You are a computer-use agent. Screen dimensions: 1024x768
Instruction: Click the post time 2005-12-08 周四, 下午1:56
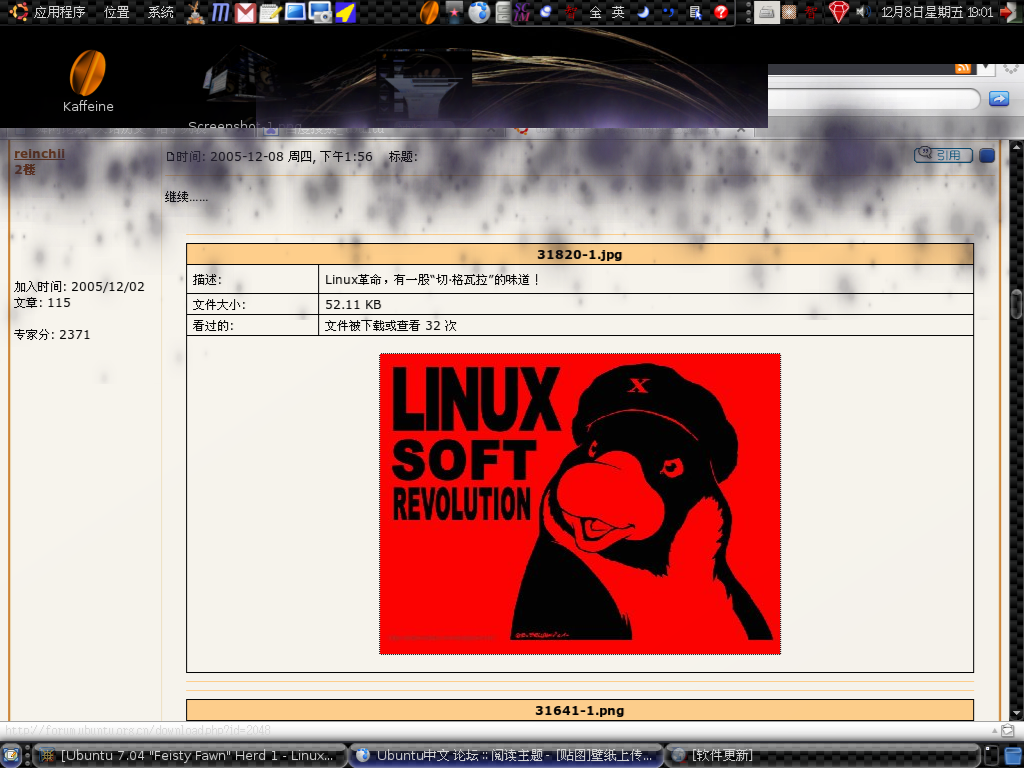pyautogui.click(x=291, y=157)
